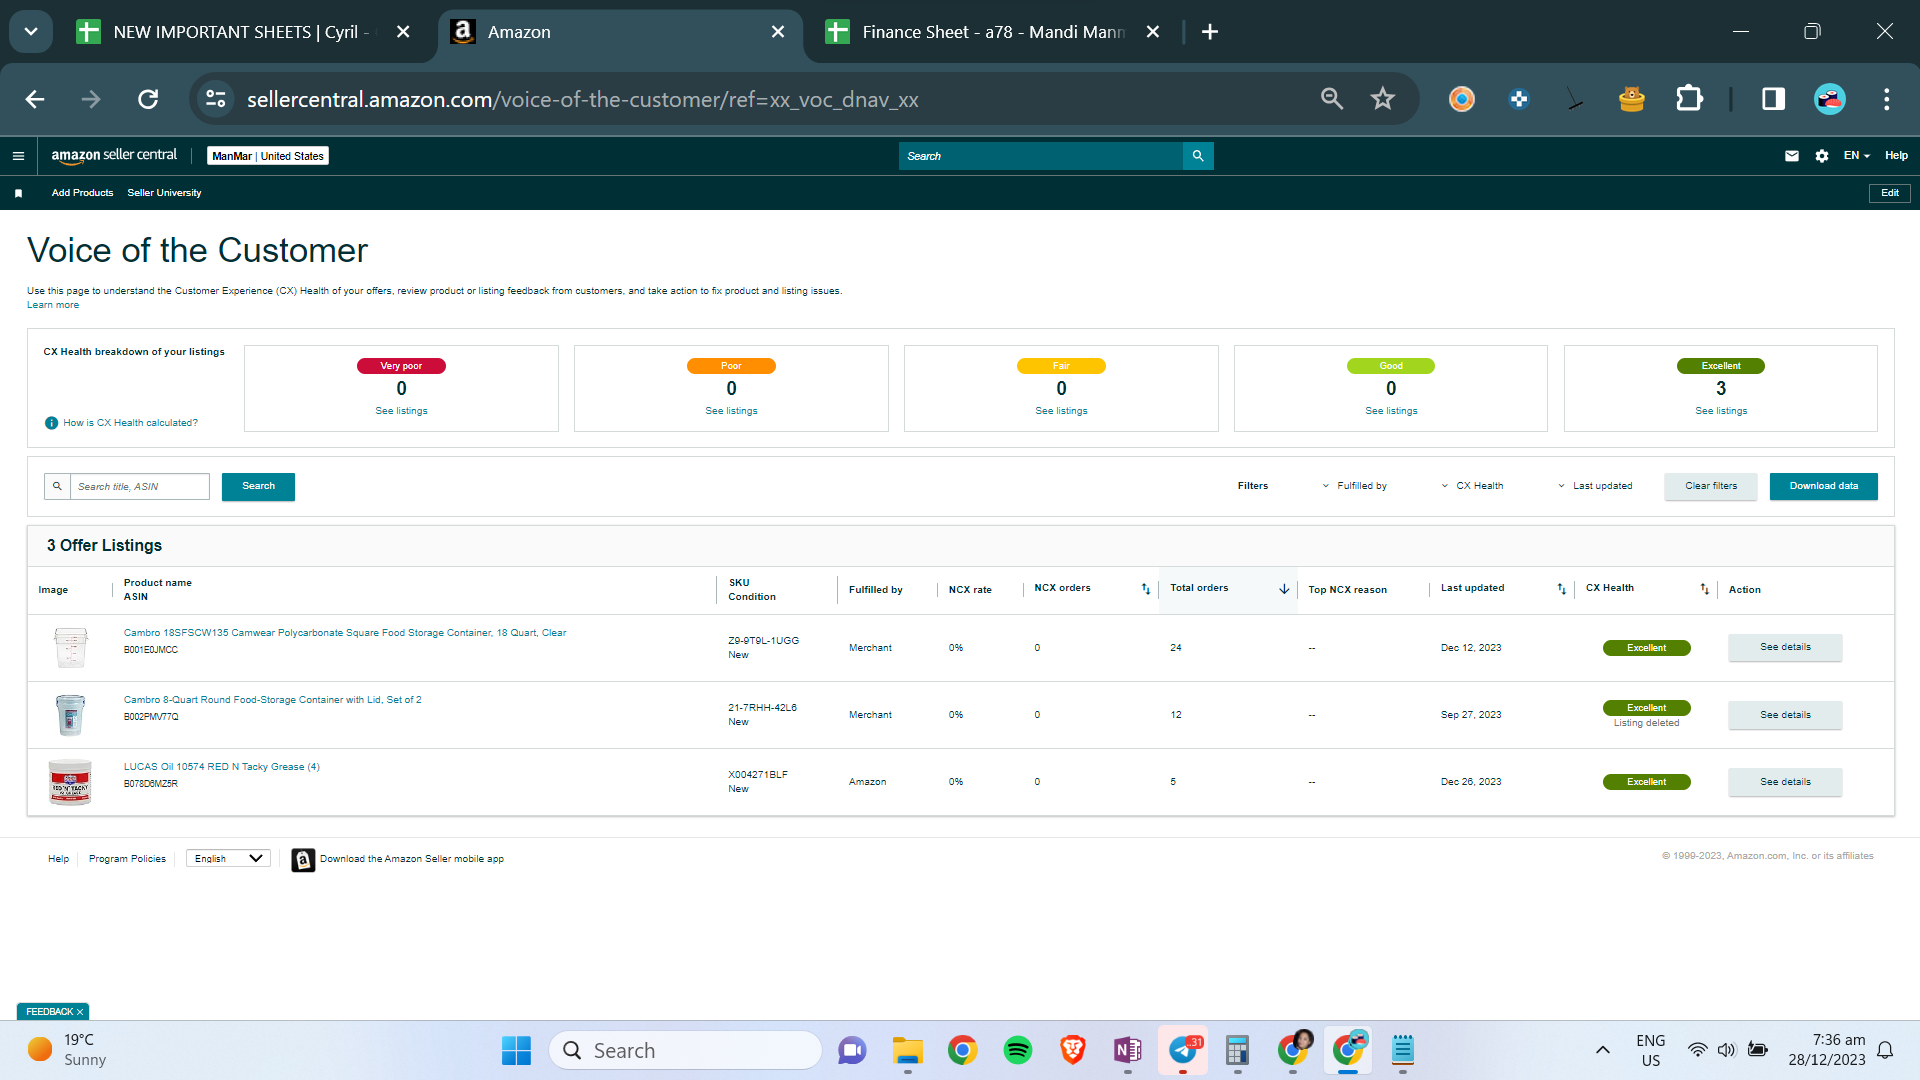Open Chrome extensions puzzle icon
The image size is (1920, 1080).
1689,99
